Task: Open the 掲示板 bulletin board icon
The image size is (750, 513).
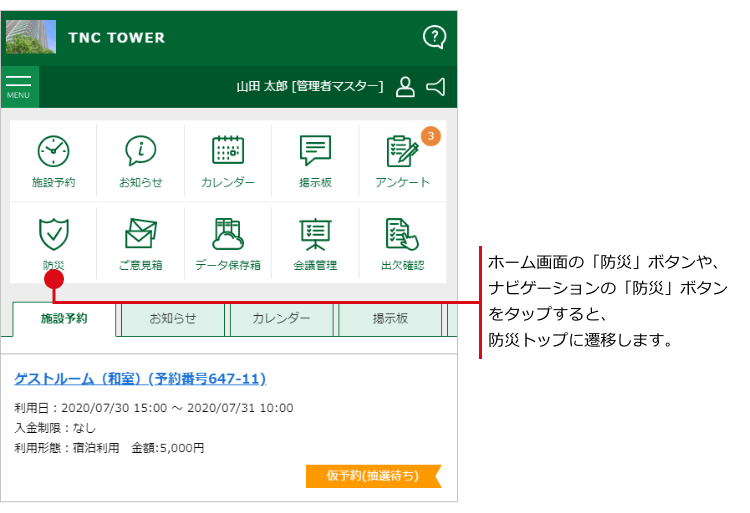Action: coord(315,151)
